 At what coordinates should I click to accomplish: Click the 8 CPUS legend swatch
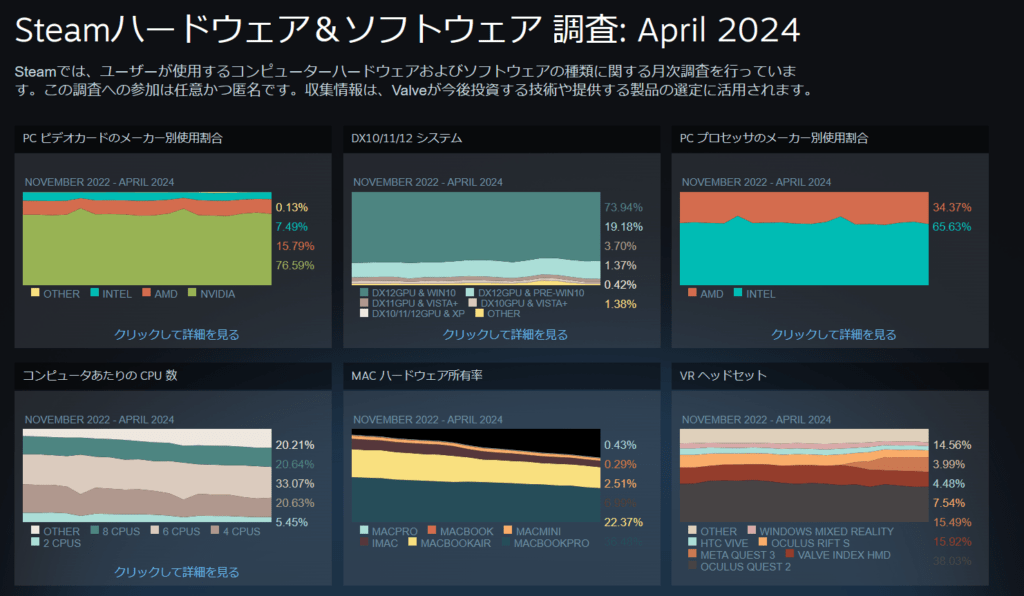tap(95, 530)
